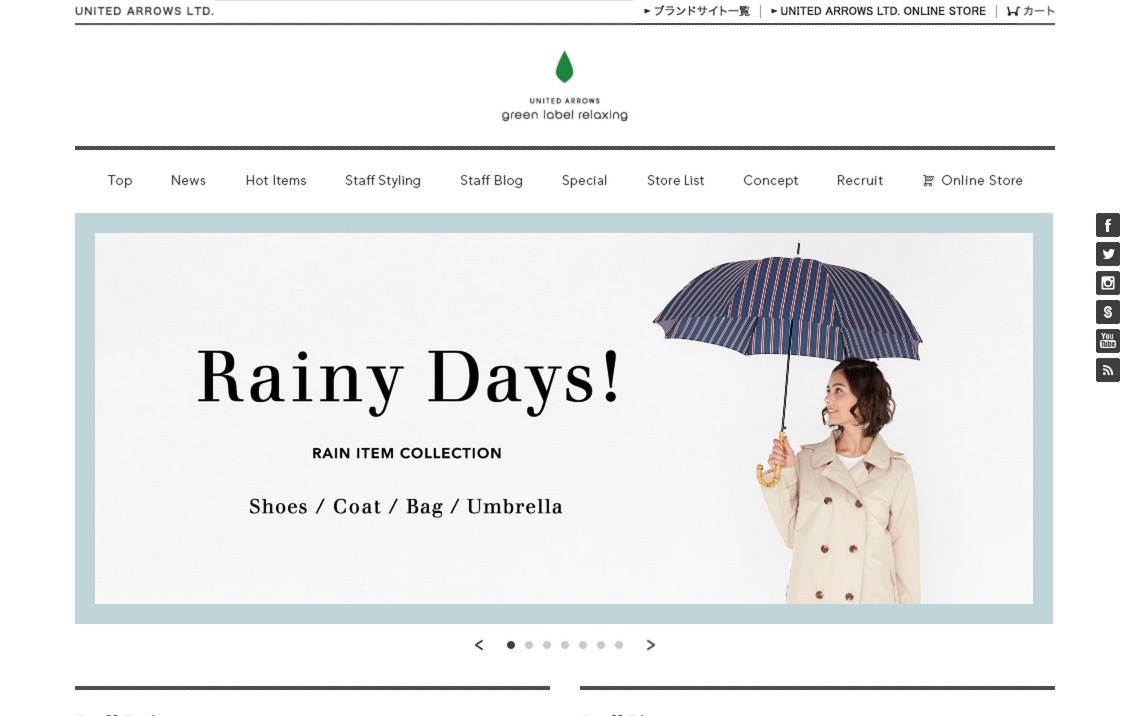Click the S-shaped social icon below Instagram
Image resolution: width=1130 pixels, height=716 pixels.
click(x=1108, y=312)
